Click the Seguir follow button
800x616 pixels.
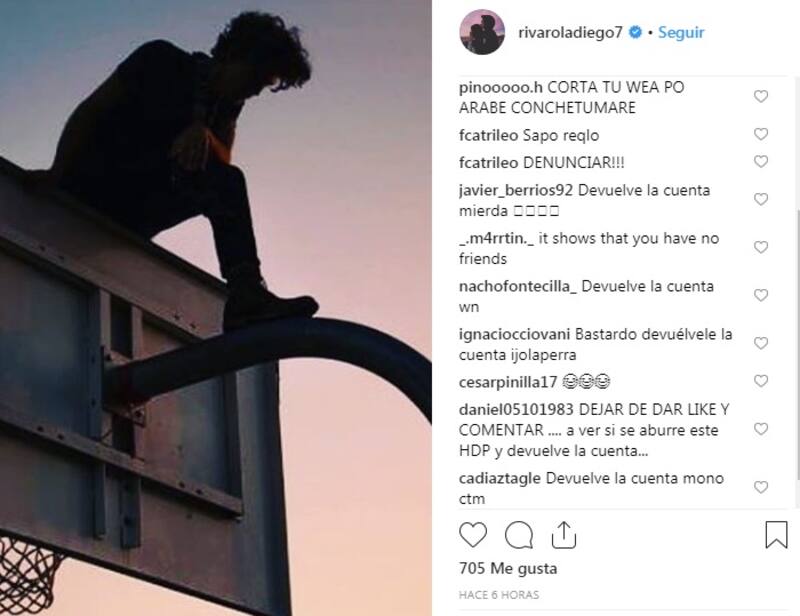(681, 32)
